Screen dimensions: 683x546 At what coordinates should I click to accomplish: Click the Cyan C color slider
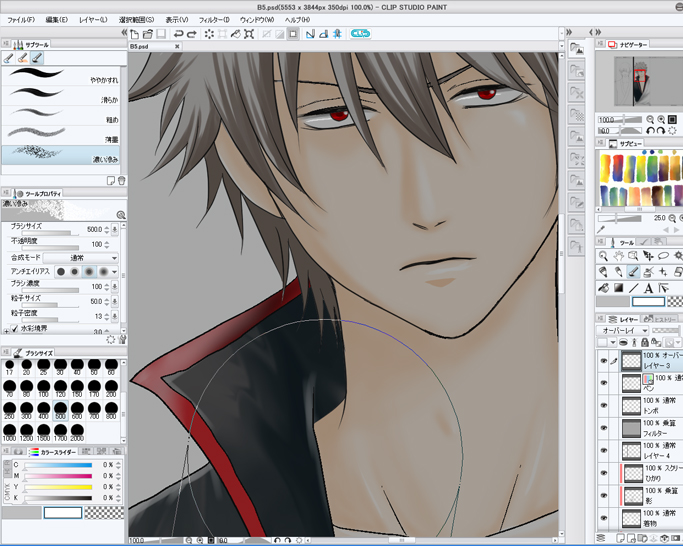[58, 465]
